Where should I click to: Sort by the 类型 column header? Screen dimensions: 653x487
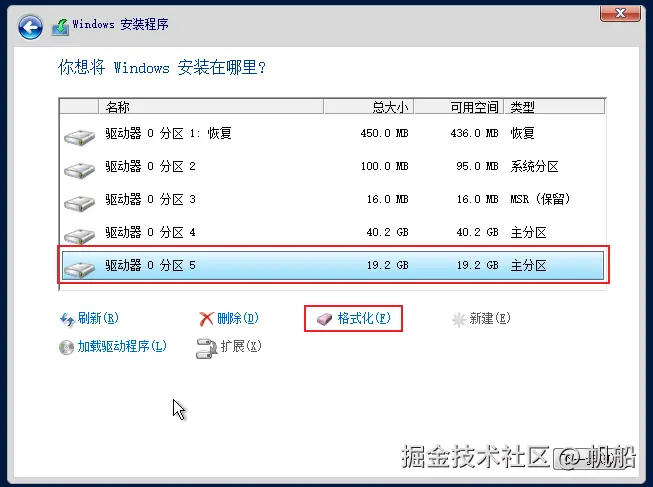pyautogui.click(x=554, y=107)
